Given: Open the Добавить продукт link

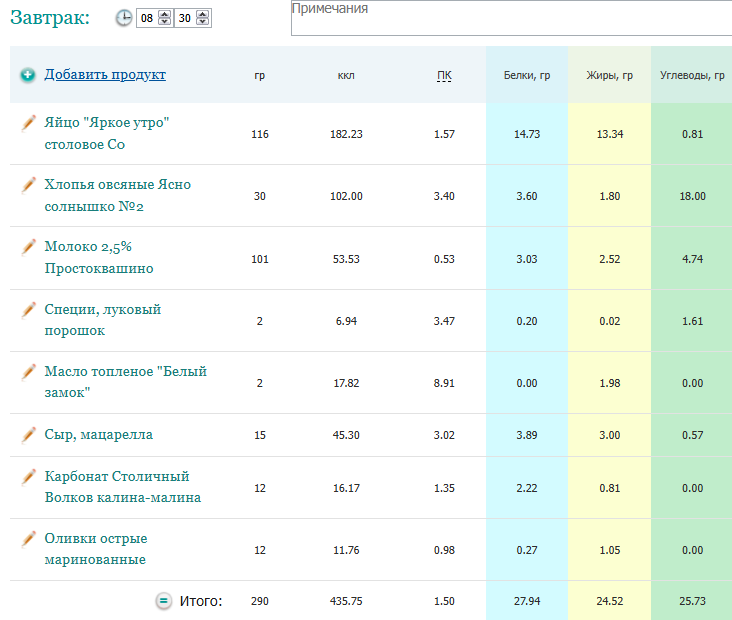Looking at the screenshot, I should coord(105,75).
